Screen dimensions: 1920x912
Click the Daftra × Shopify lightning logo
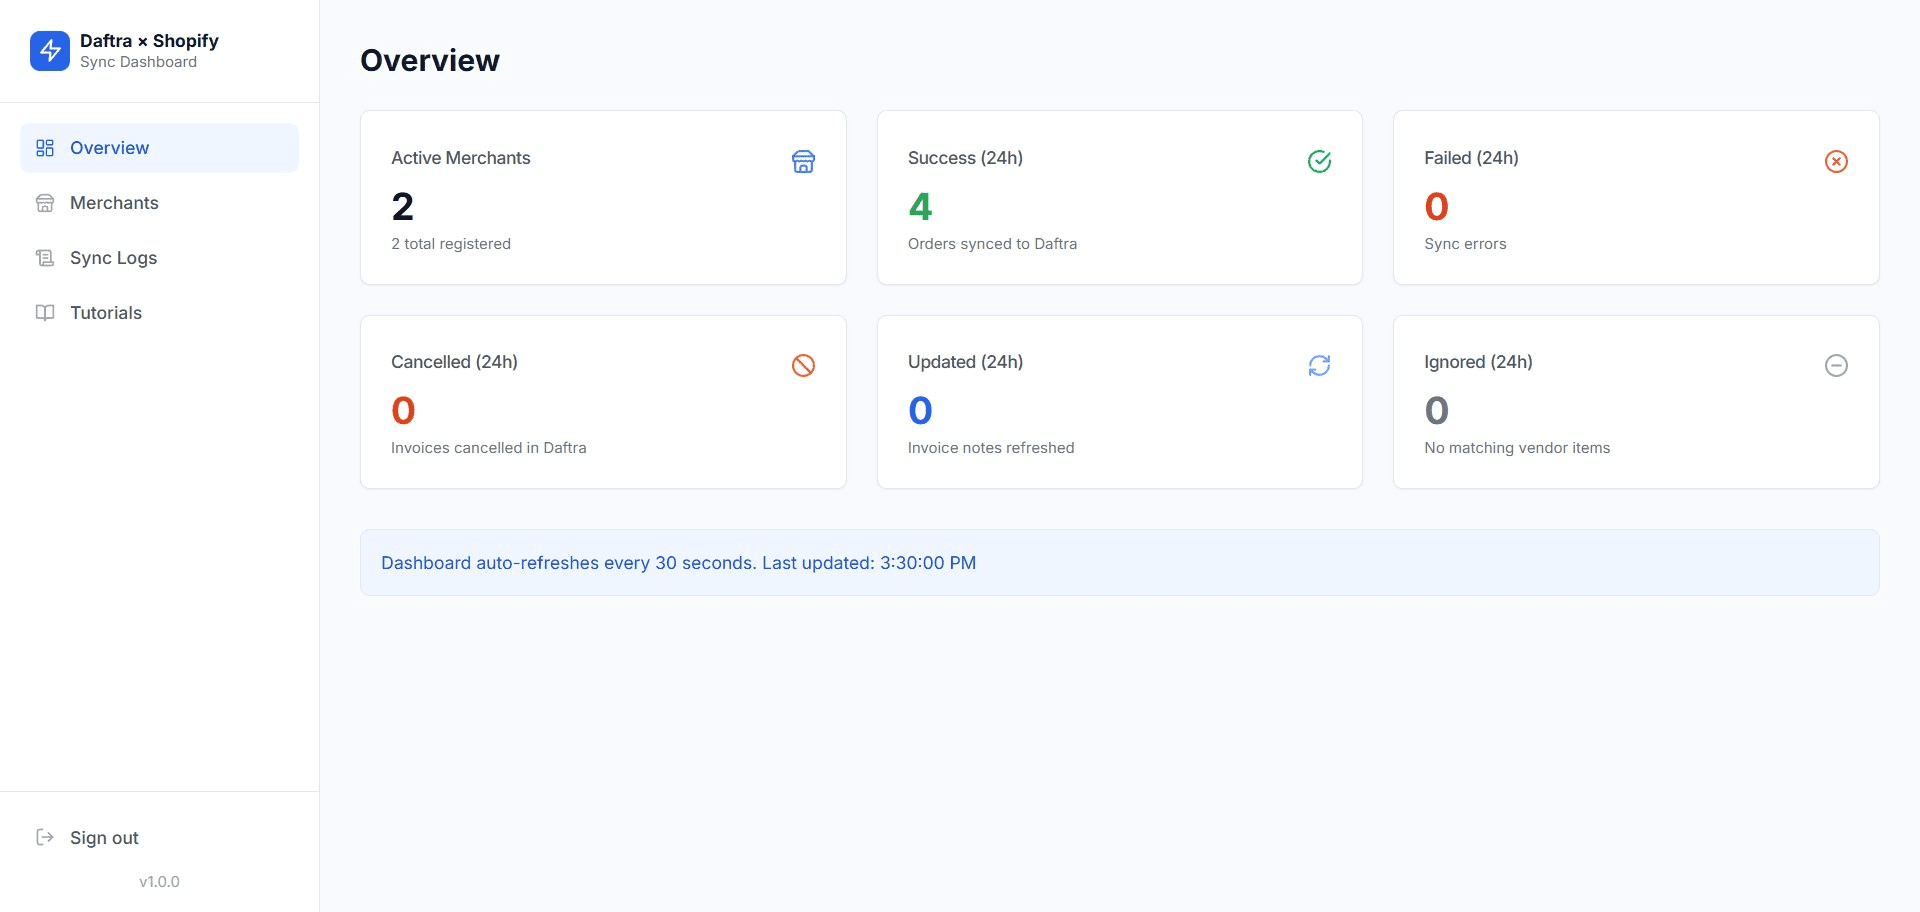point(50,50)
